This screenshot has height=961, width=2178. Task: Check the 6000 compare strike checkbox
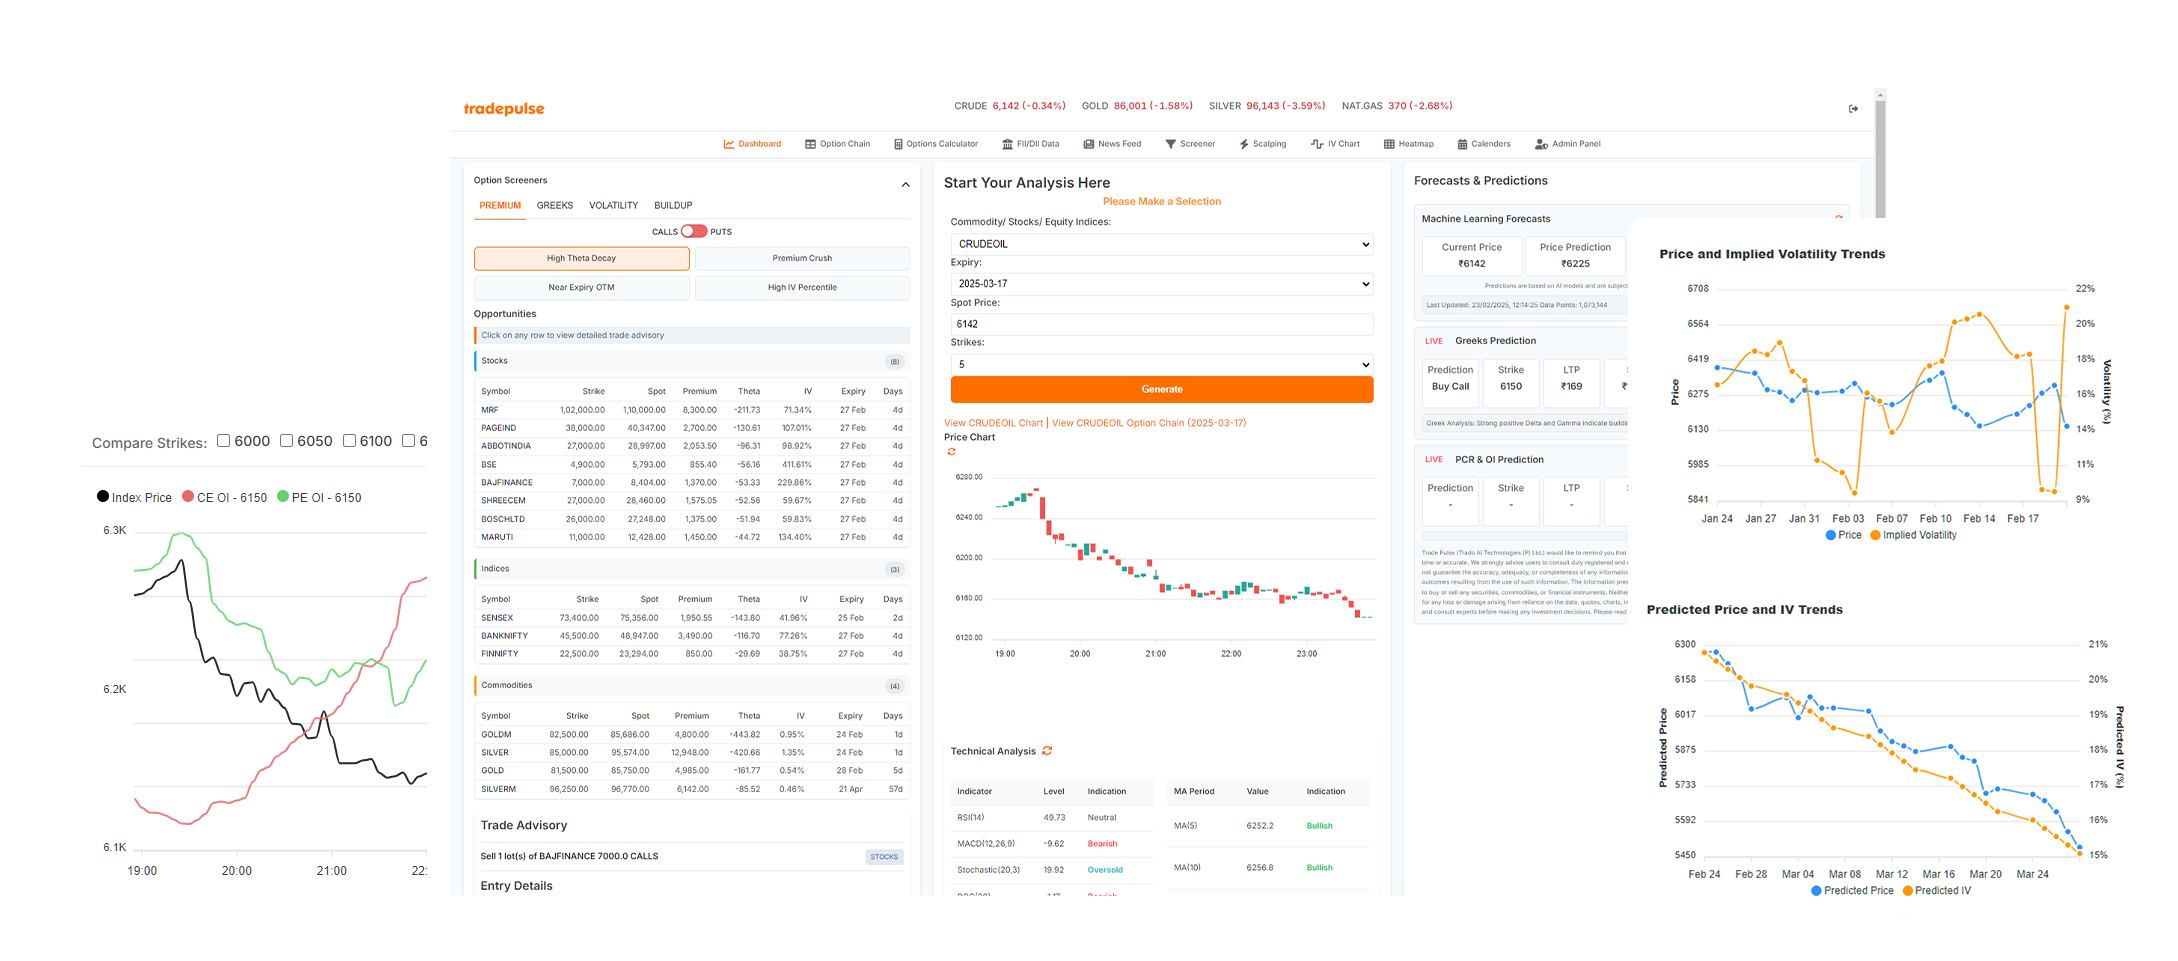coord(224,441)
